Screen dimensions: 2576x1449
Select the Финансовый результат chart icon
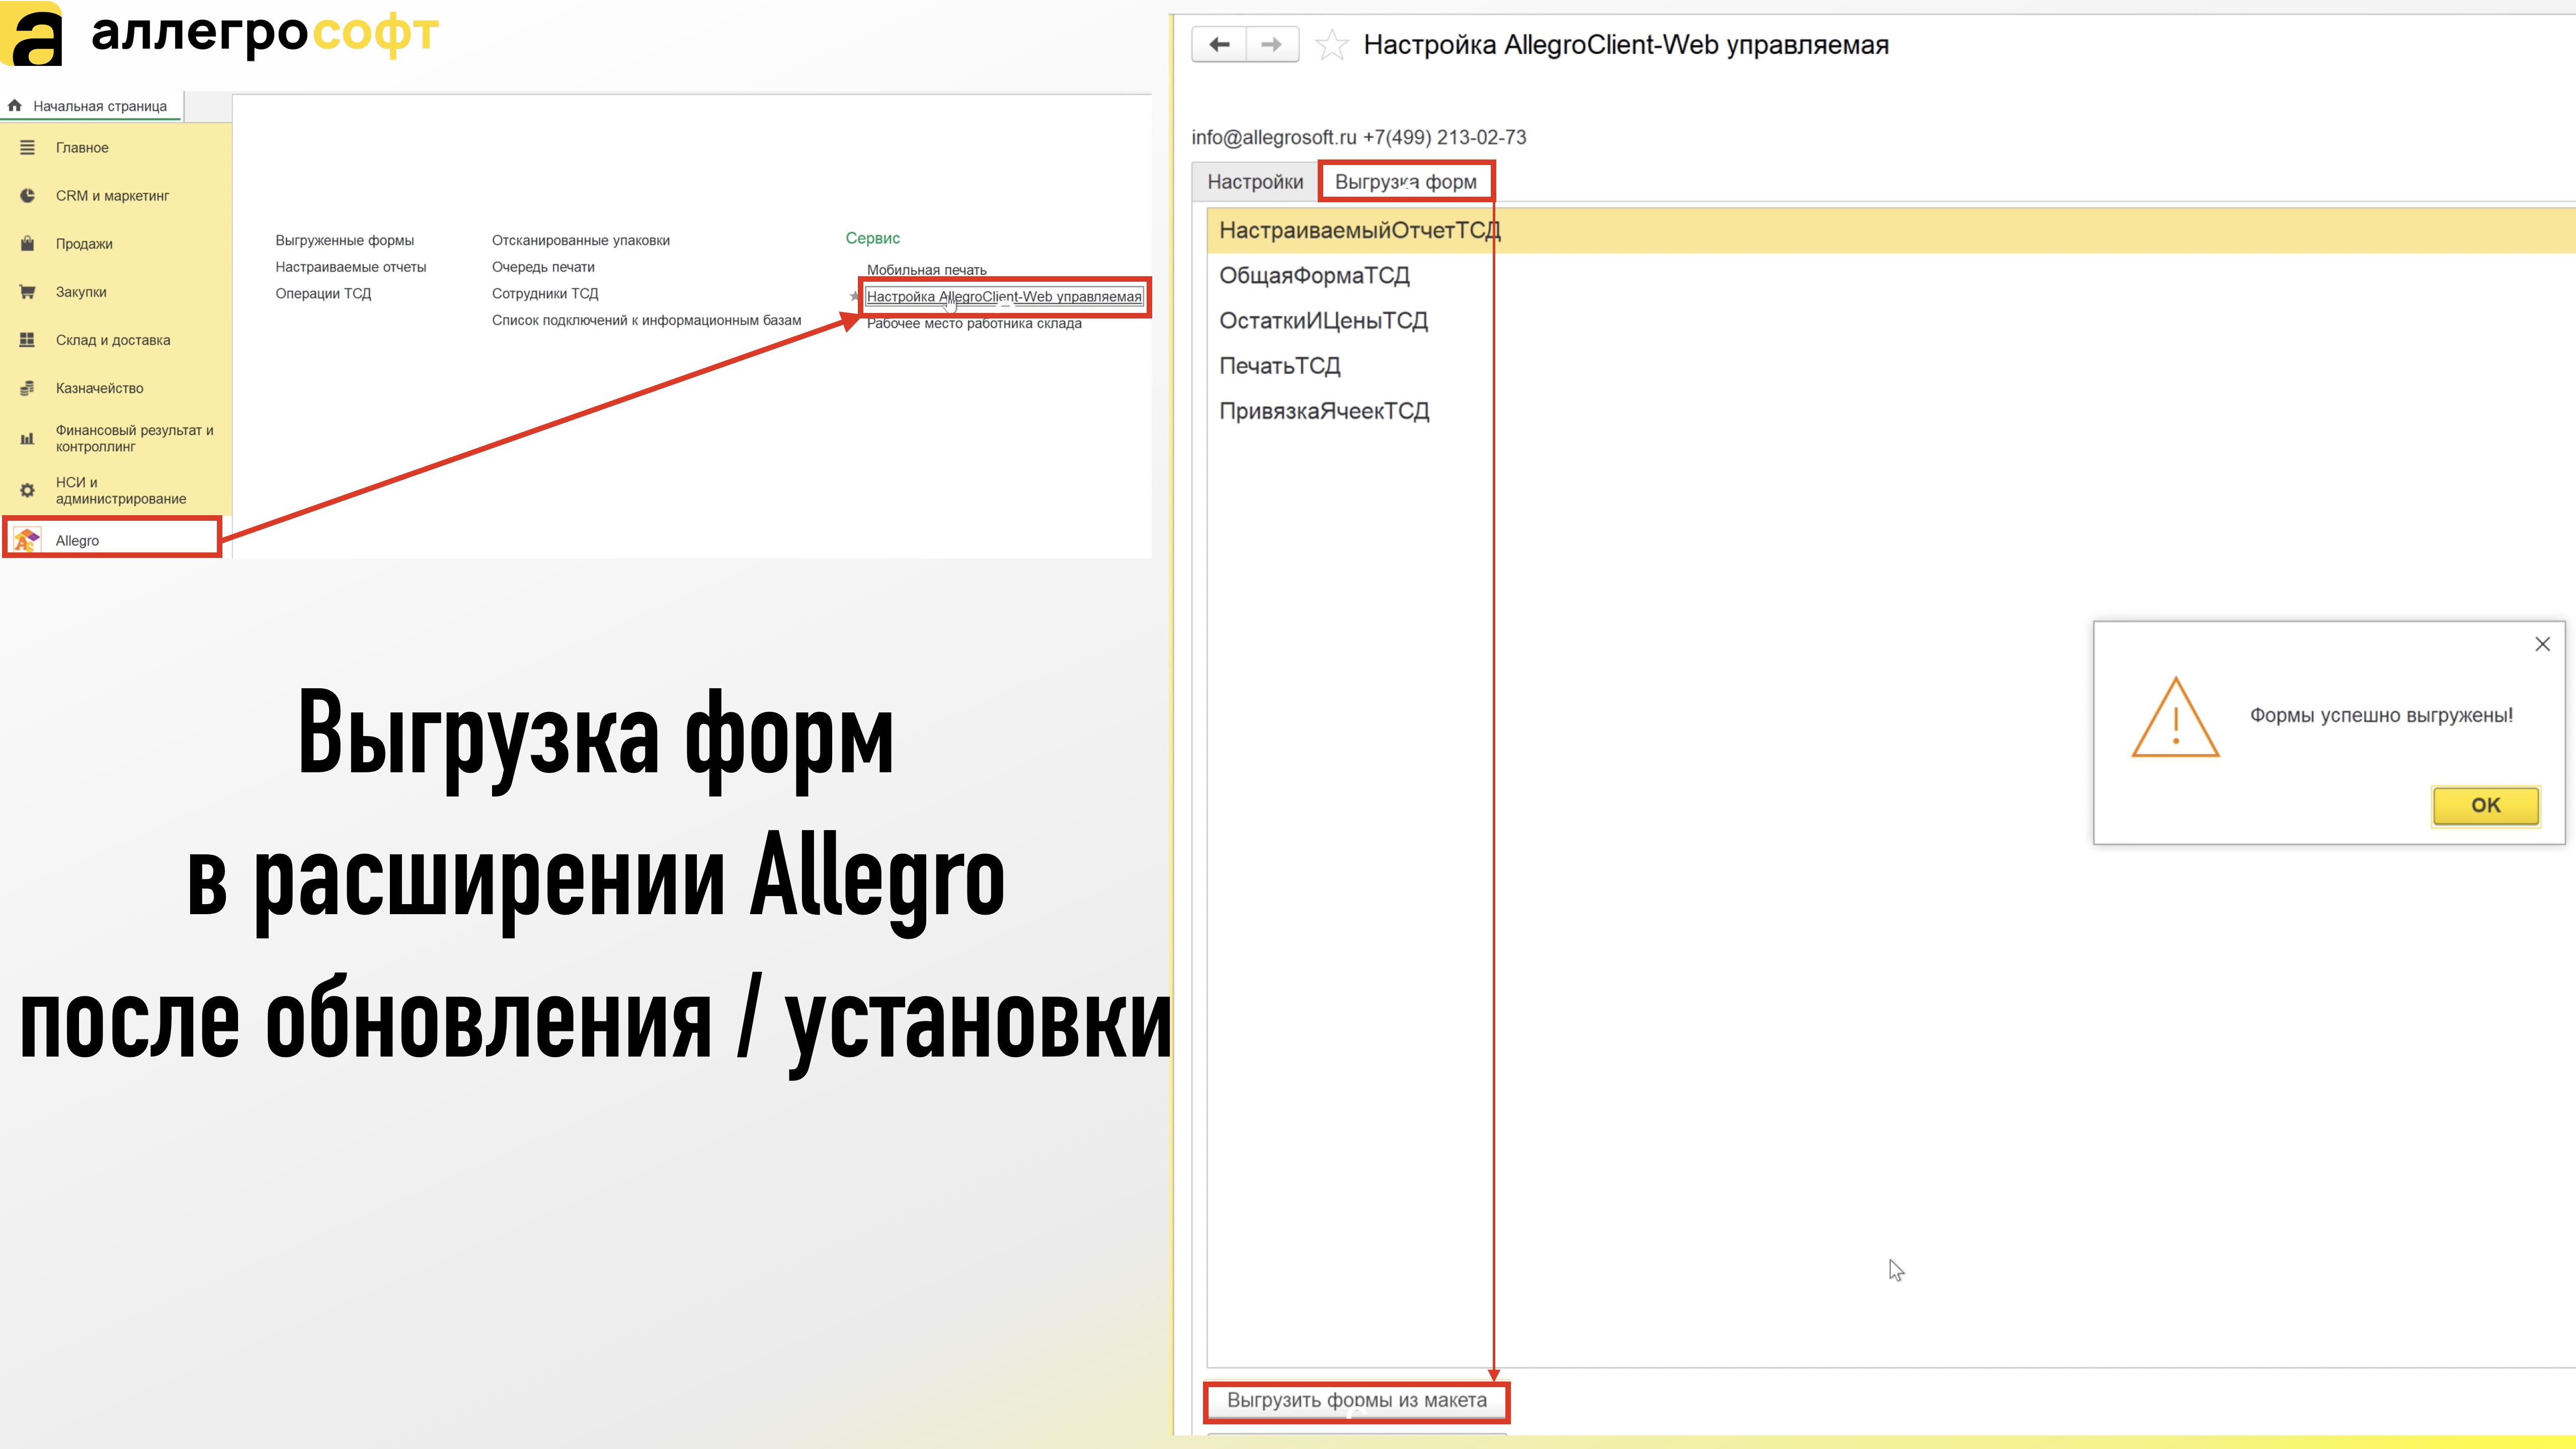pos(27,438)
